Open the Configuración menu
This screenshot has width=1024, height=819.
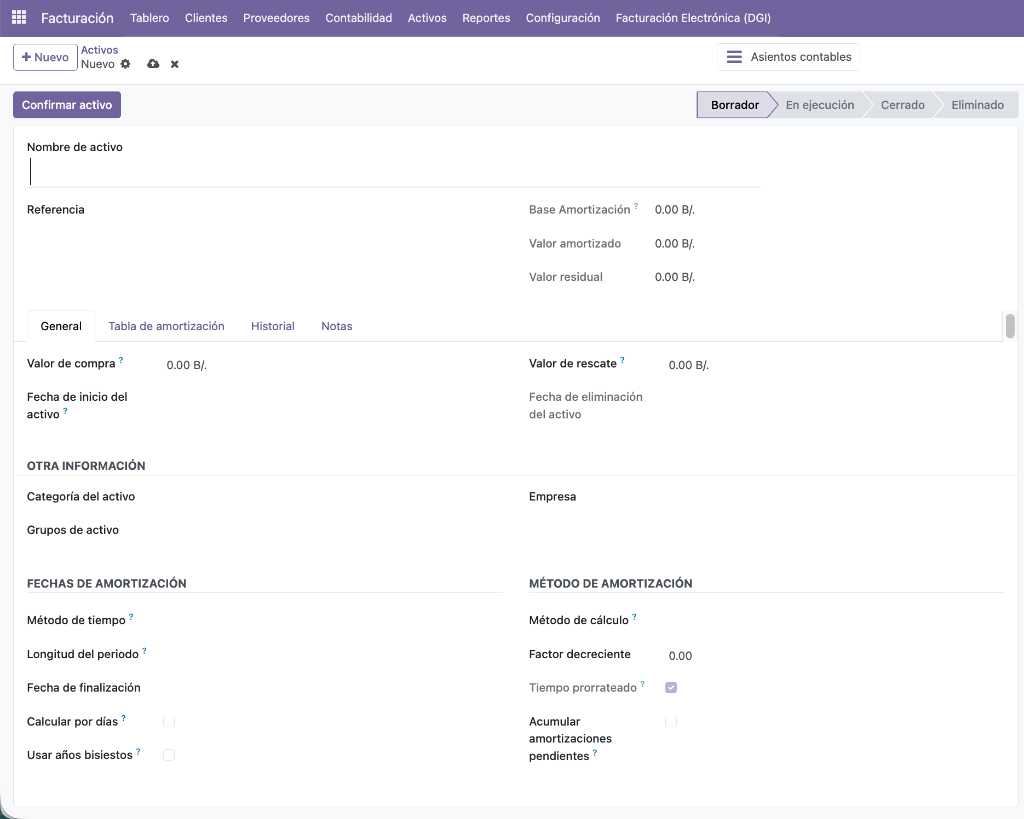coord(563,18)
